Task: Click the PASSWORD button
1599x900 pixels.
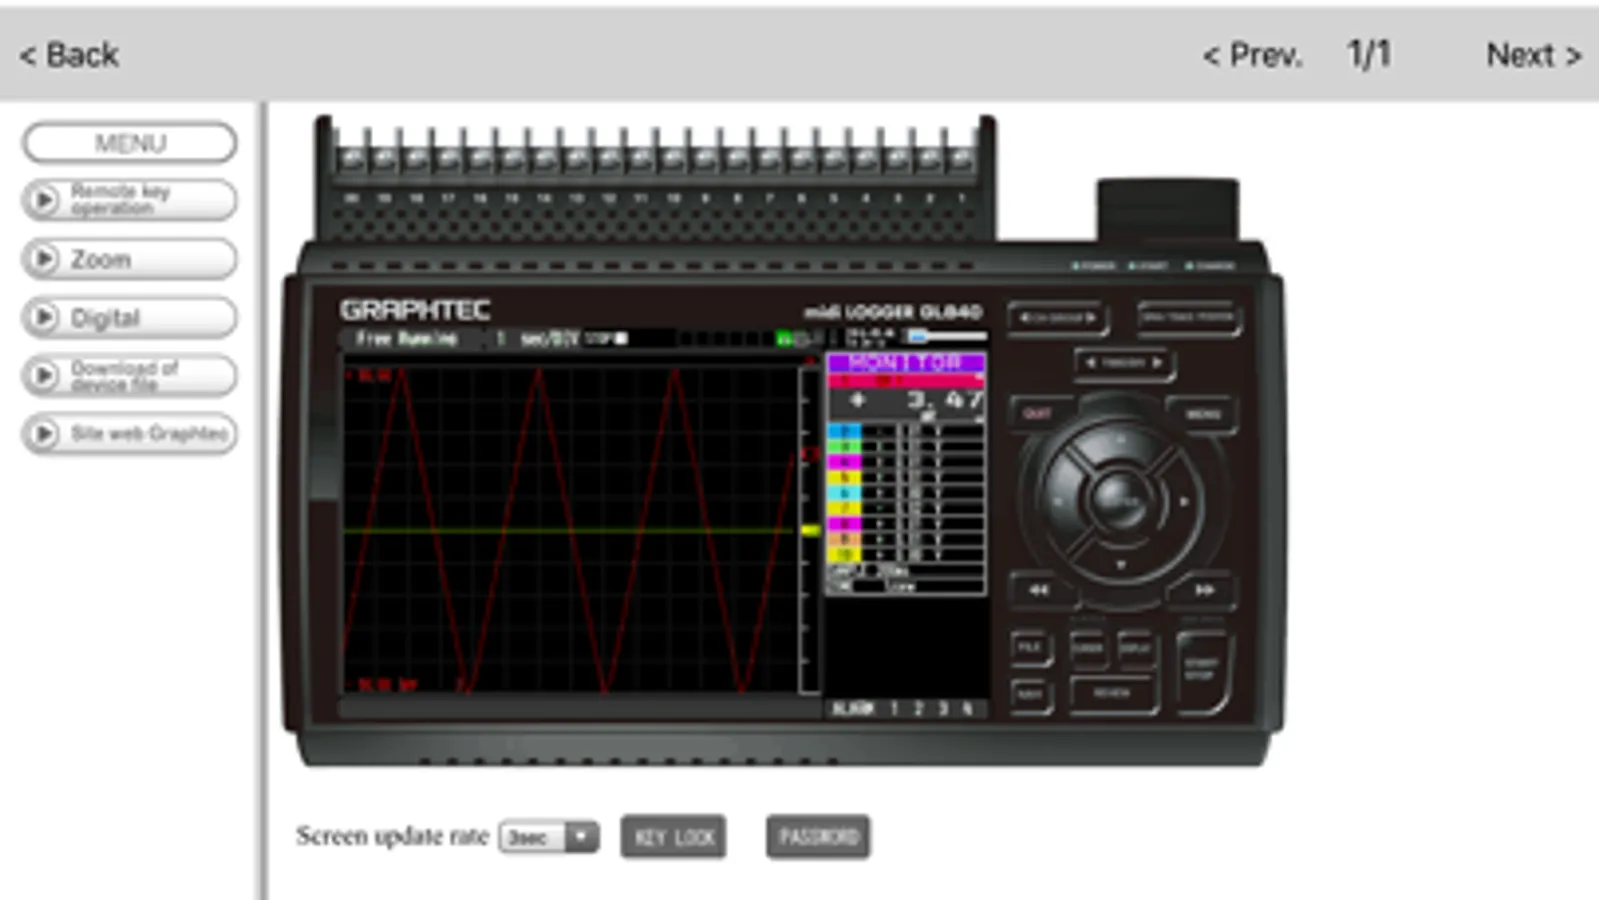Action: click(818, 837)
